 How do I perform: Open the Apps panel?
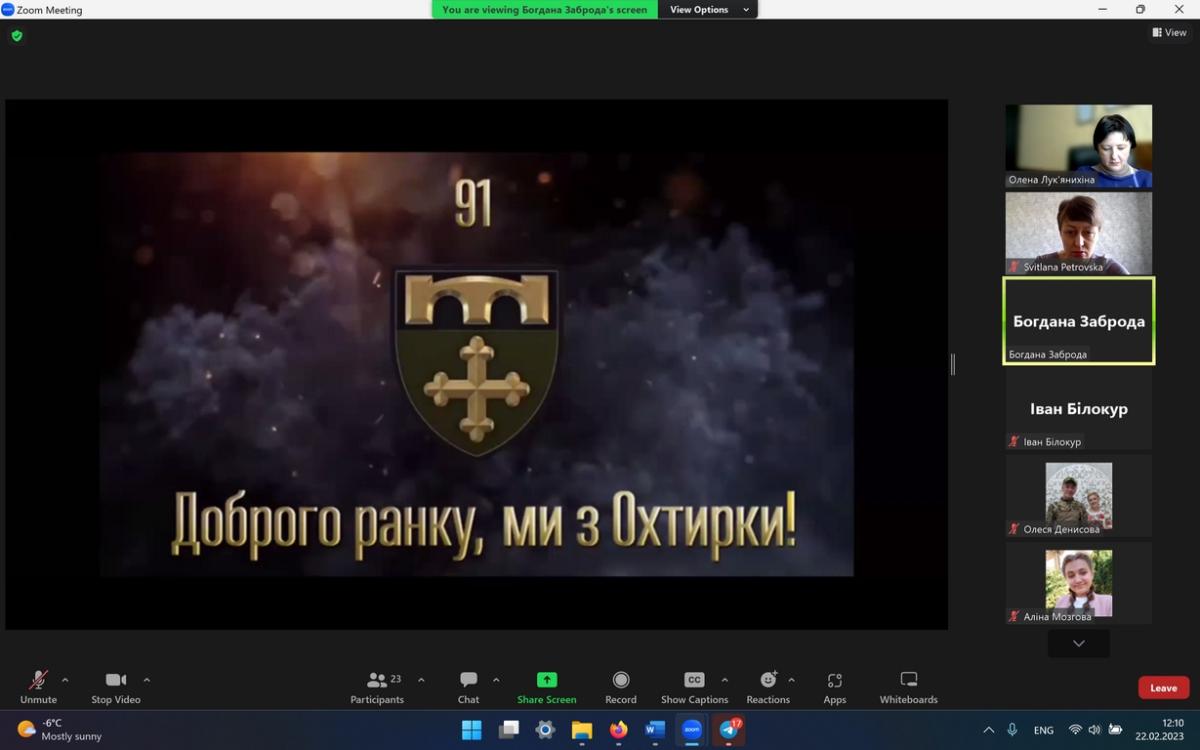[834, 680]
